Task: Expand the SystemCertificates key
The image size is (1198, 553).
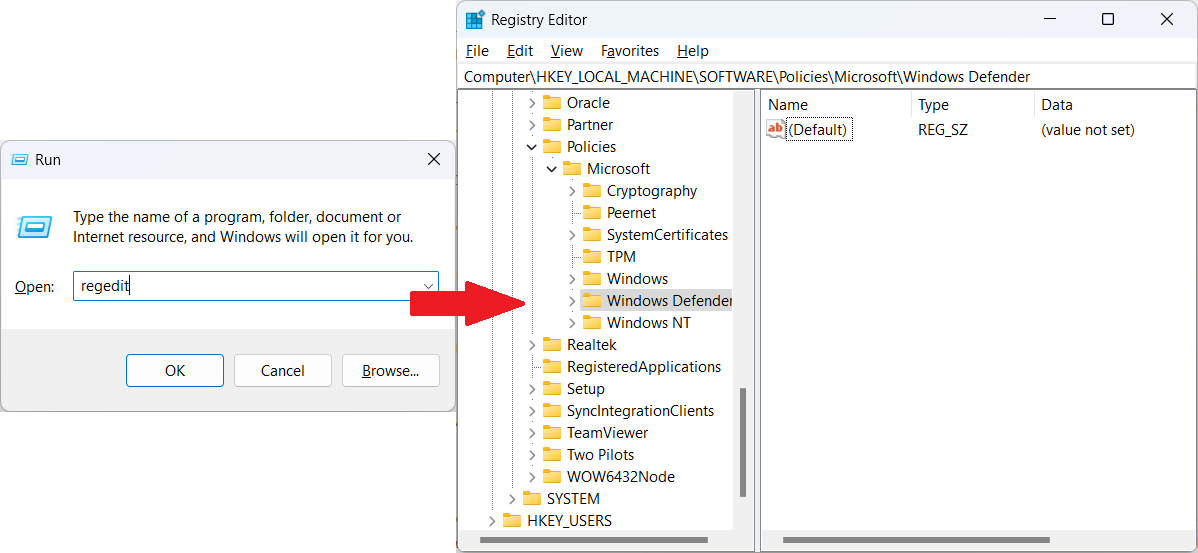Action: click(x=572, y=234)
